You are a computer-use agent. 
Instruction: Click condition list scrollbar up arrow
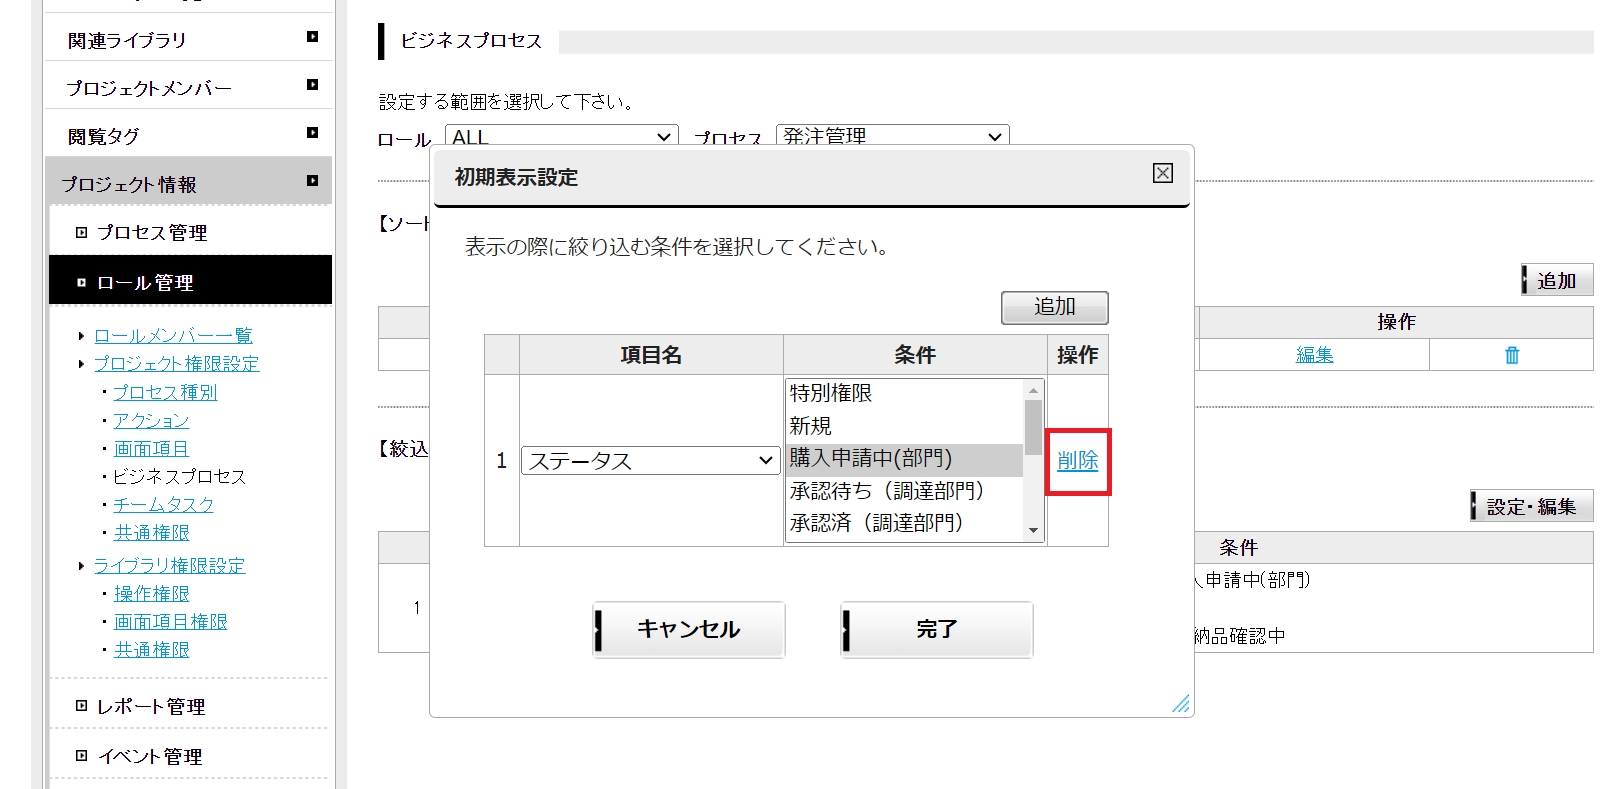coord(1033,390)
